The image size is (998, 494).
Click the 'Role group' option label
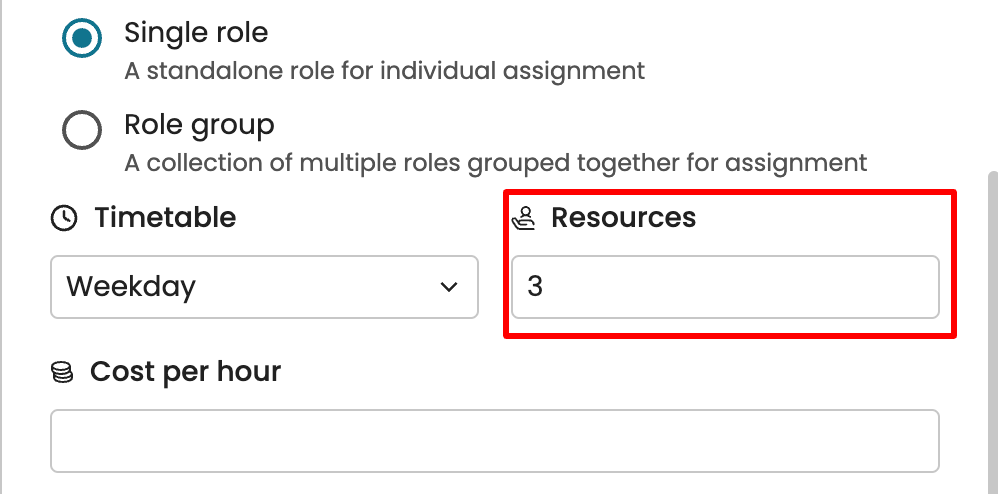[199, 125]
